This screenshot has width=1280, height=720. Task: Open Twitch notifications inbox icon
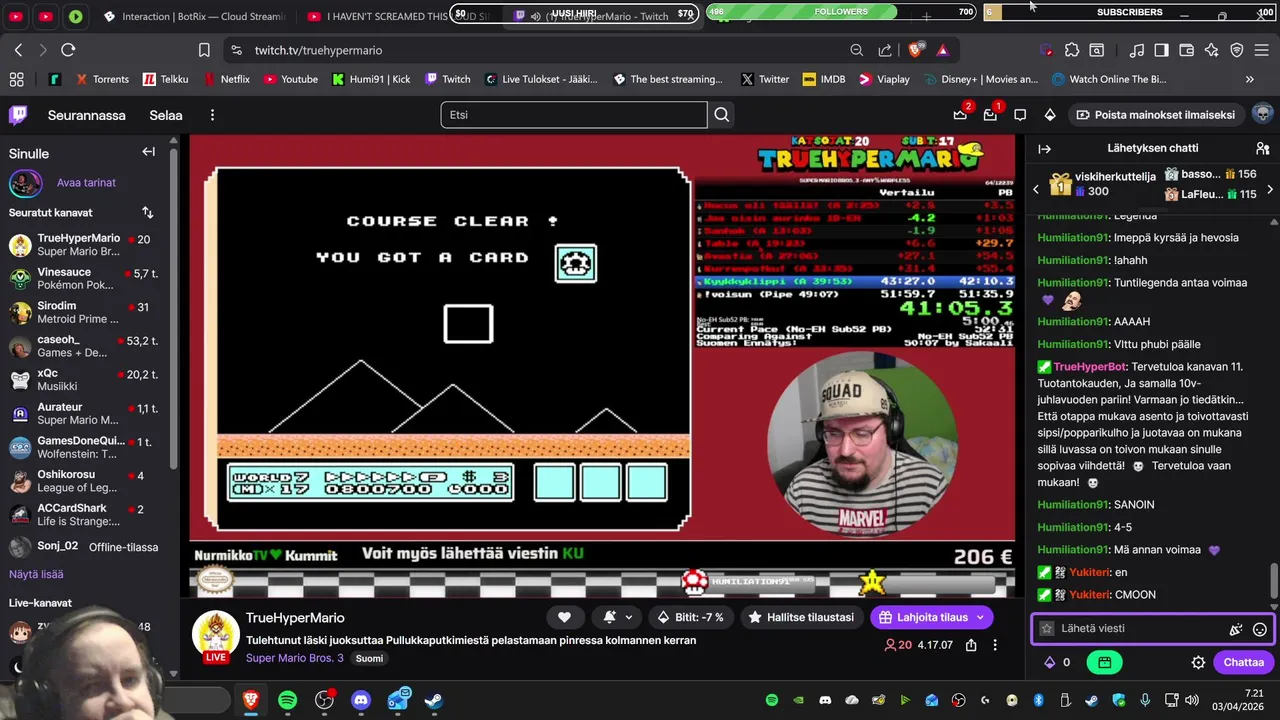(x=990, y=115)
